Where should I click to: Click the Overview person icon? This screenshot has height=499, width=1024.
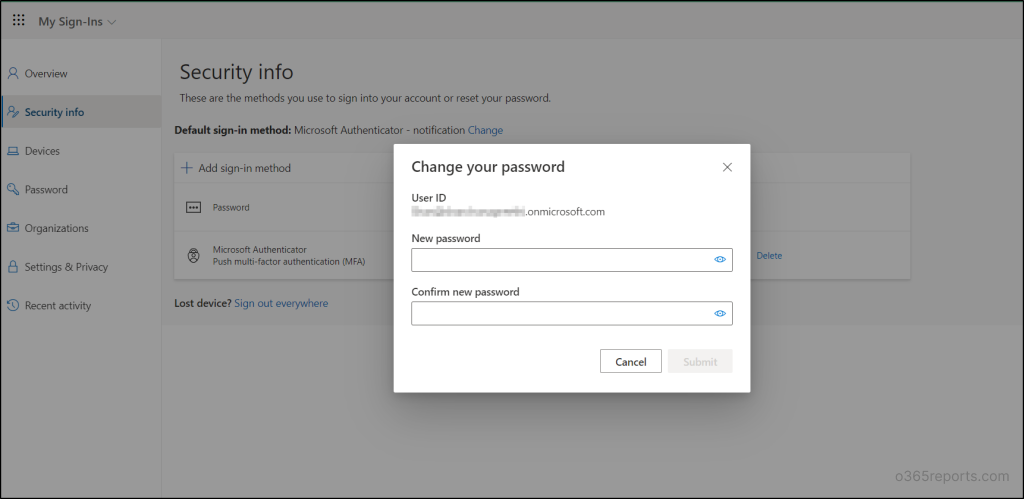12,73
